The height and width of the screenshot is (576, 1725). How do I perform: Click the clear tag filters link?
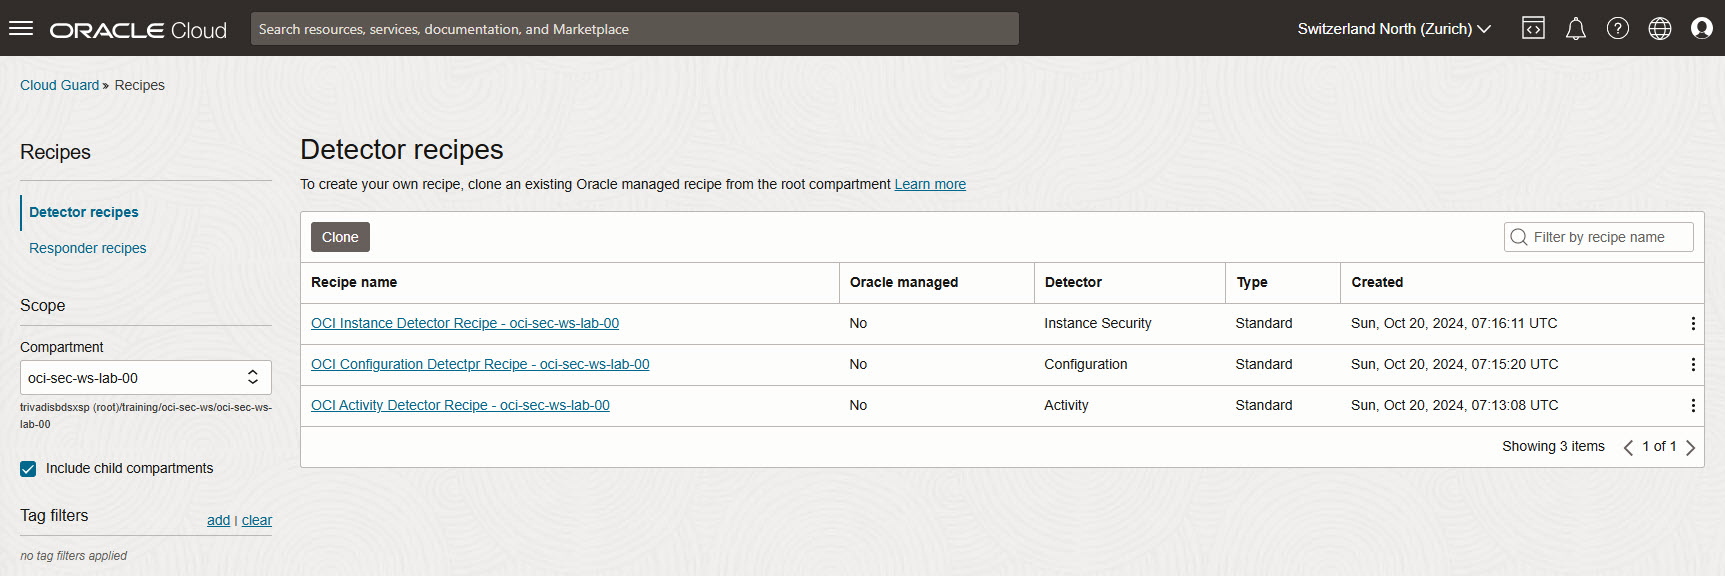[x=257, y=520]
